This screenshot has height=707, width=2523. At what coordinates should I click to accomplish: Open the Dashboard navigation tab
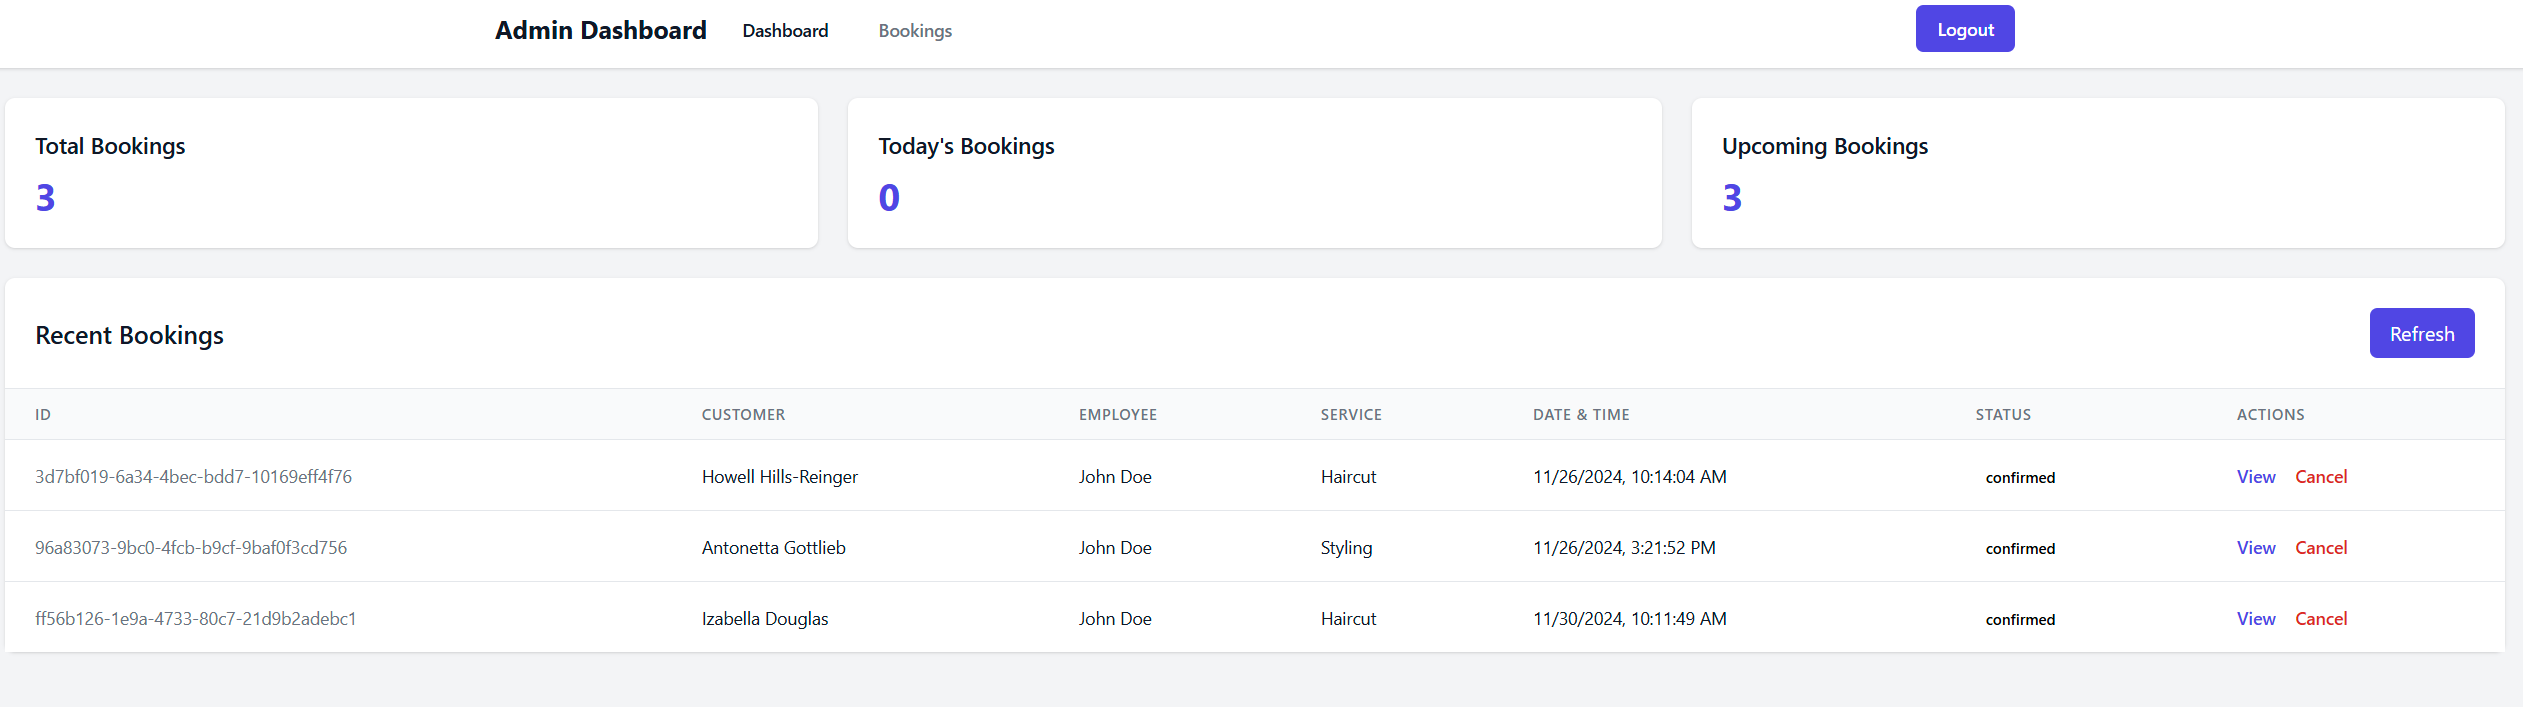tap(785, 31)
